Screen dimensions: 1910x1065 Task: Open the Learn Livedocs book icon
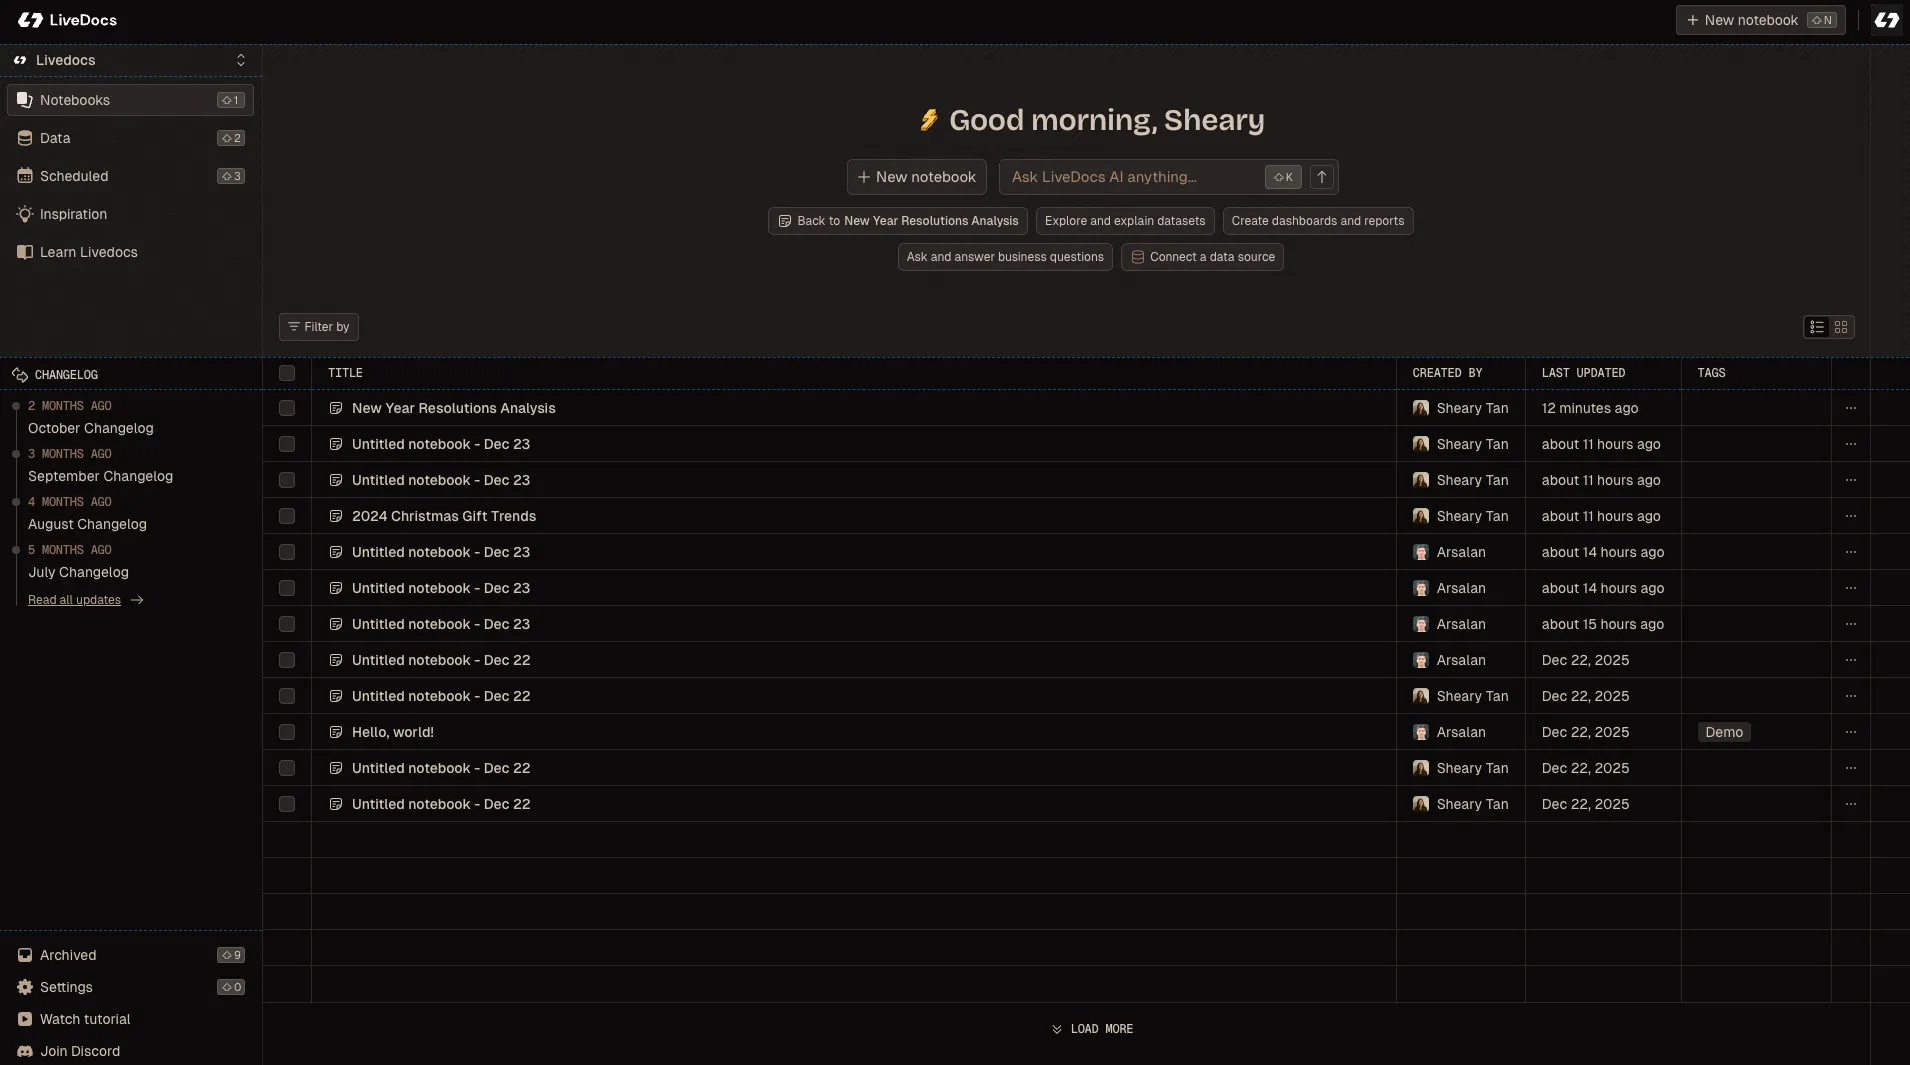(x=25, y=252)
